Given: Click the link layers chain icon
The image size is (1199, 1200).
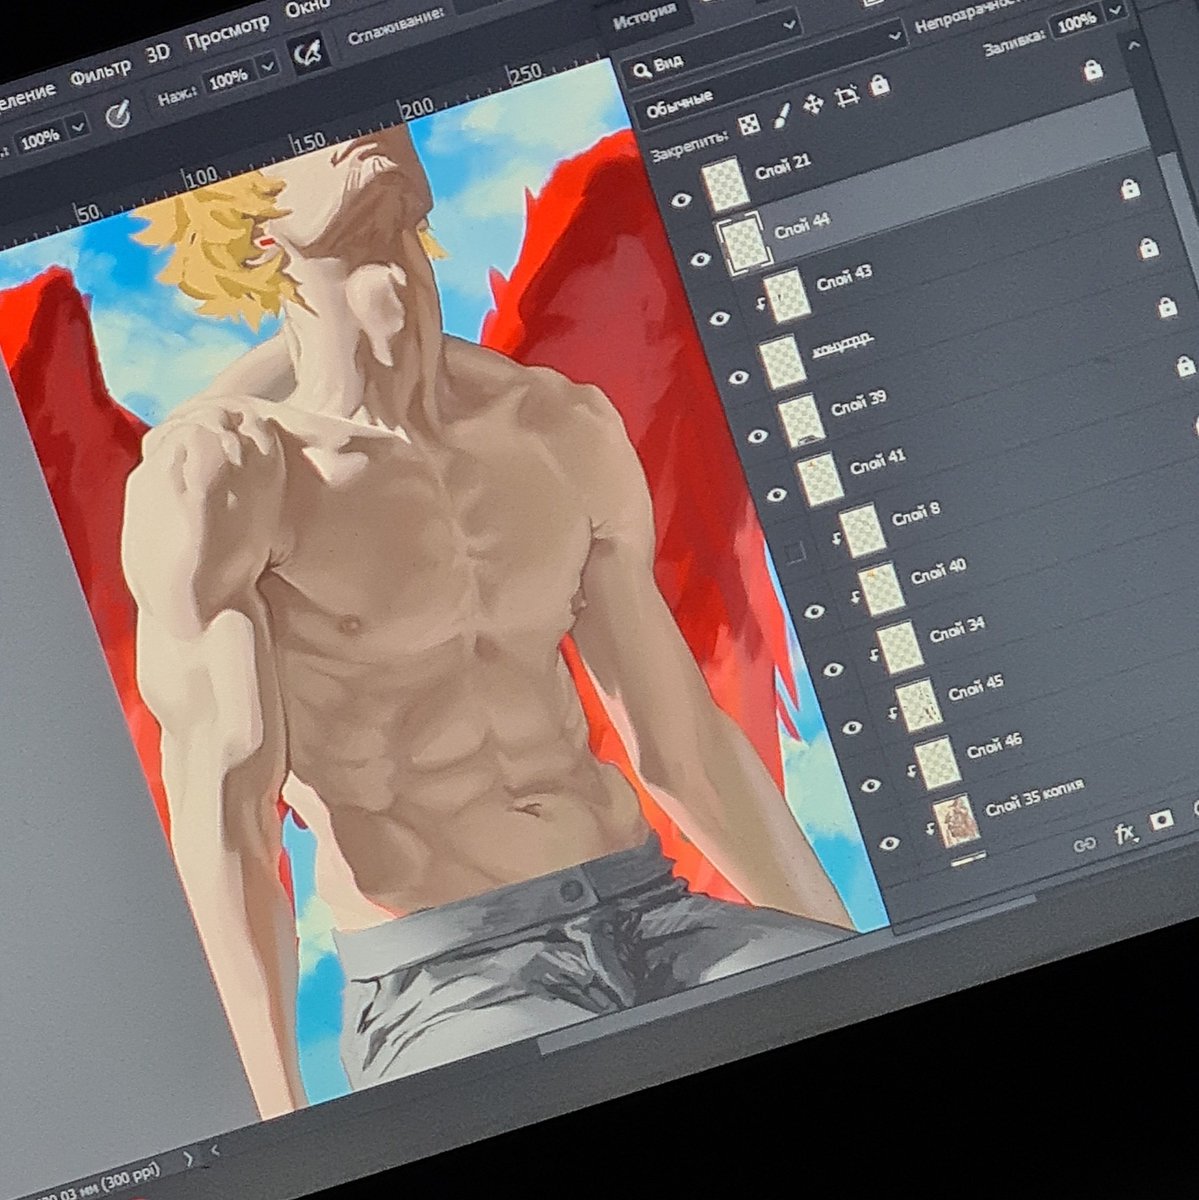Looking at the screenshot, I should (1085, 845).
